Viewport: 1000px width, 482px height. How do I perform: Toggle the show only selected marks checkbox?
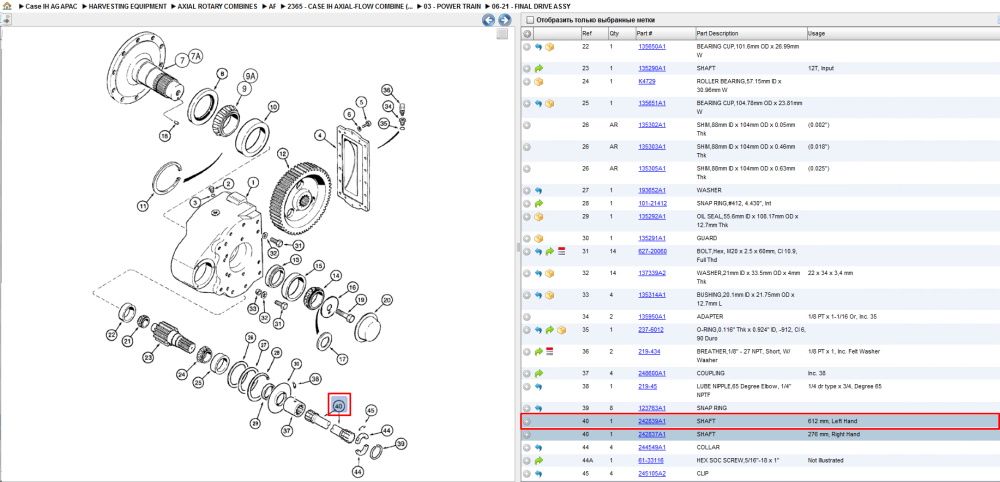pos(529,20)
